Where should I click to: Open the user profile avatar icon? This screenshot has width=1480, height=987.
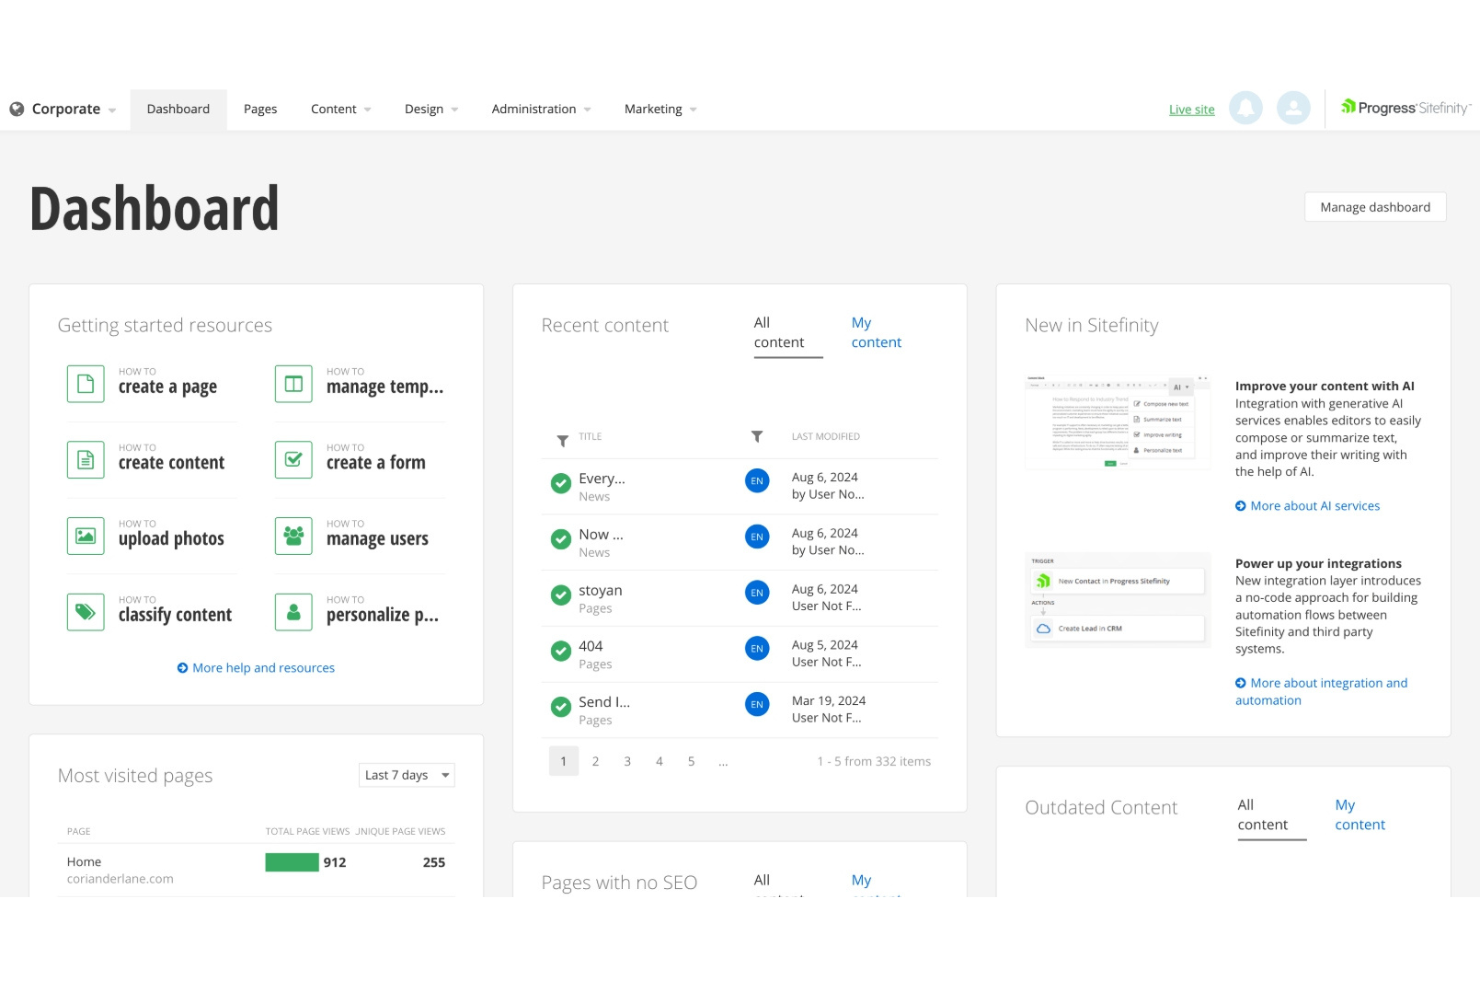(x=1294, y=108)
